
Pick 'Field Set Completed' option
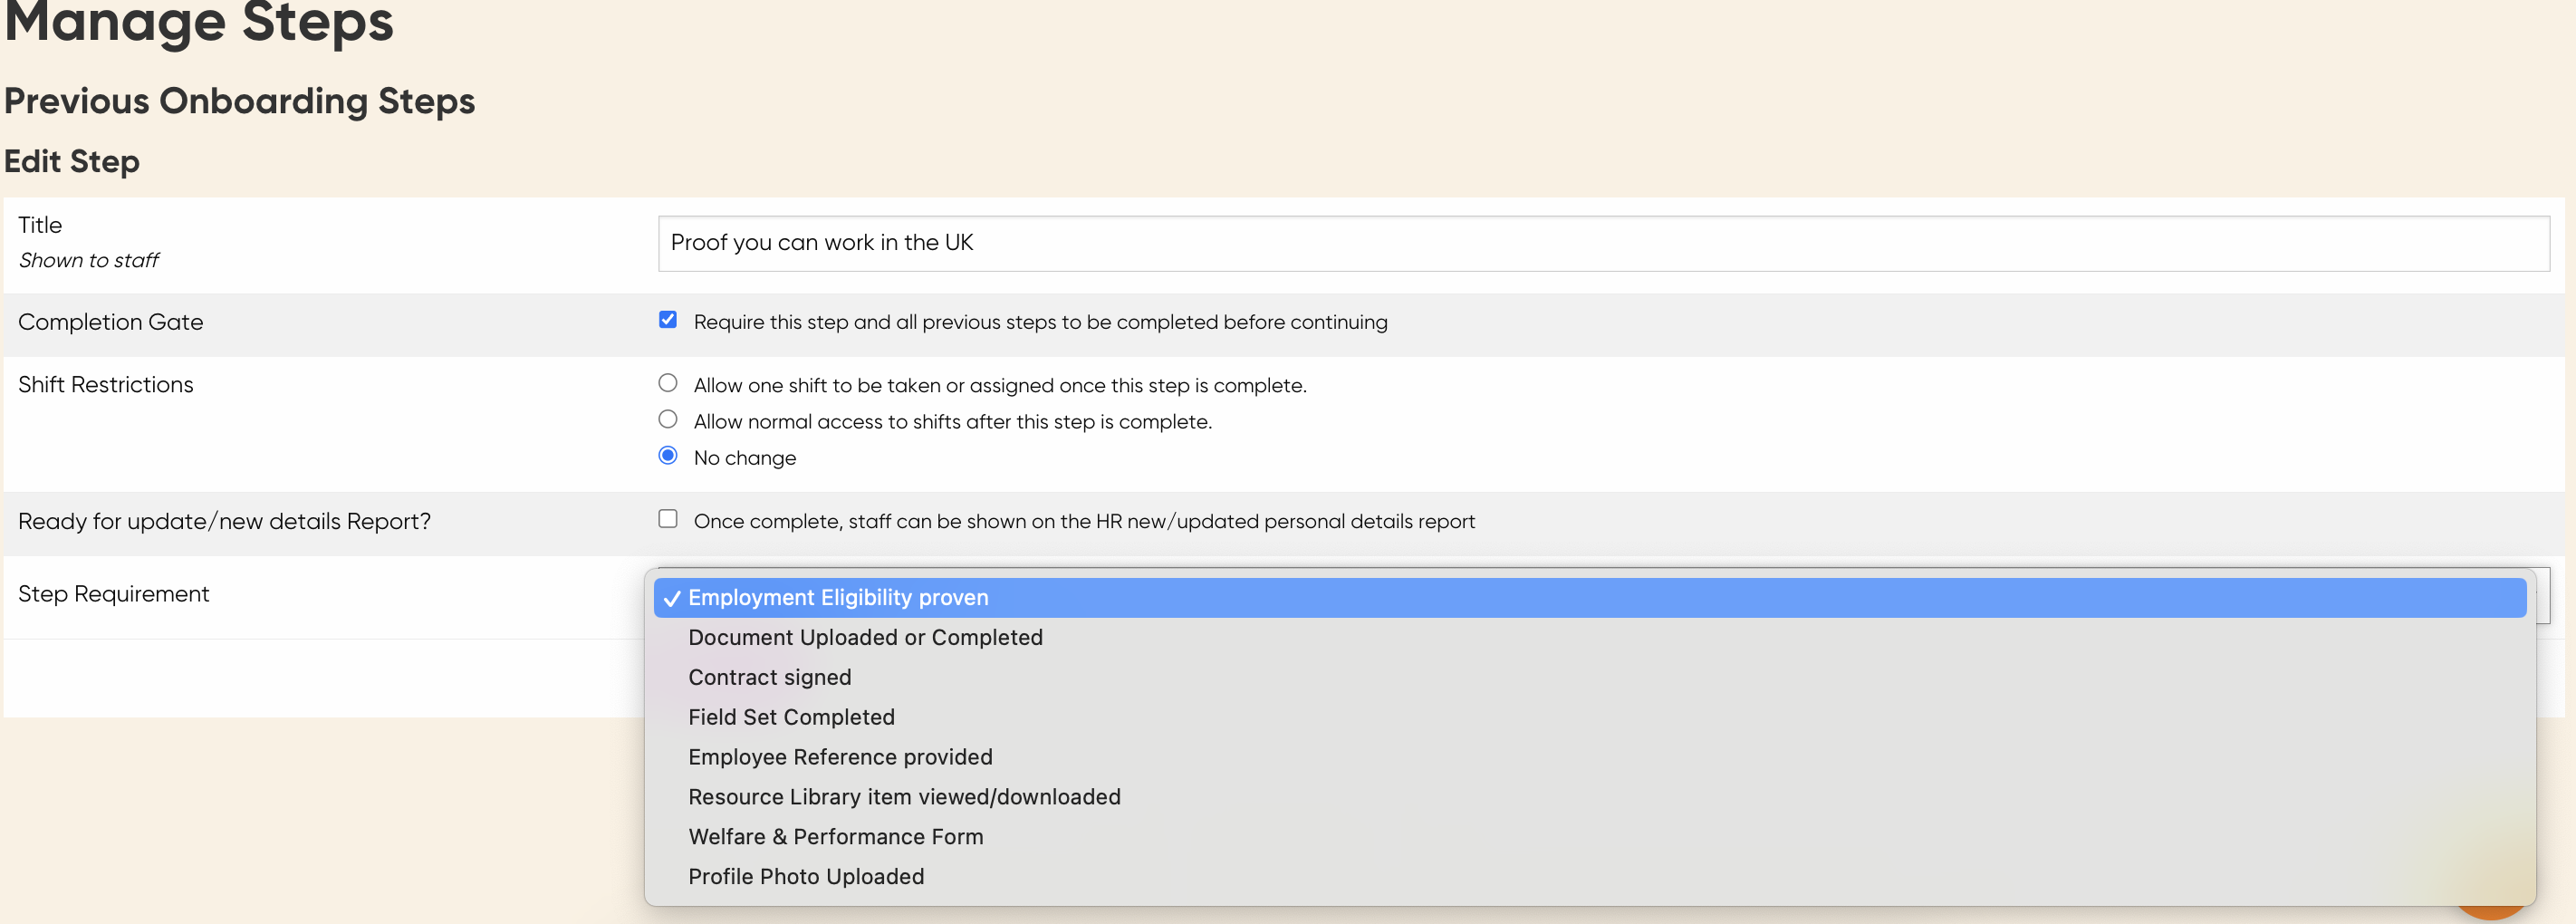pos(1590,718)
